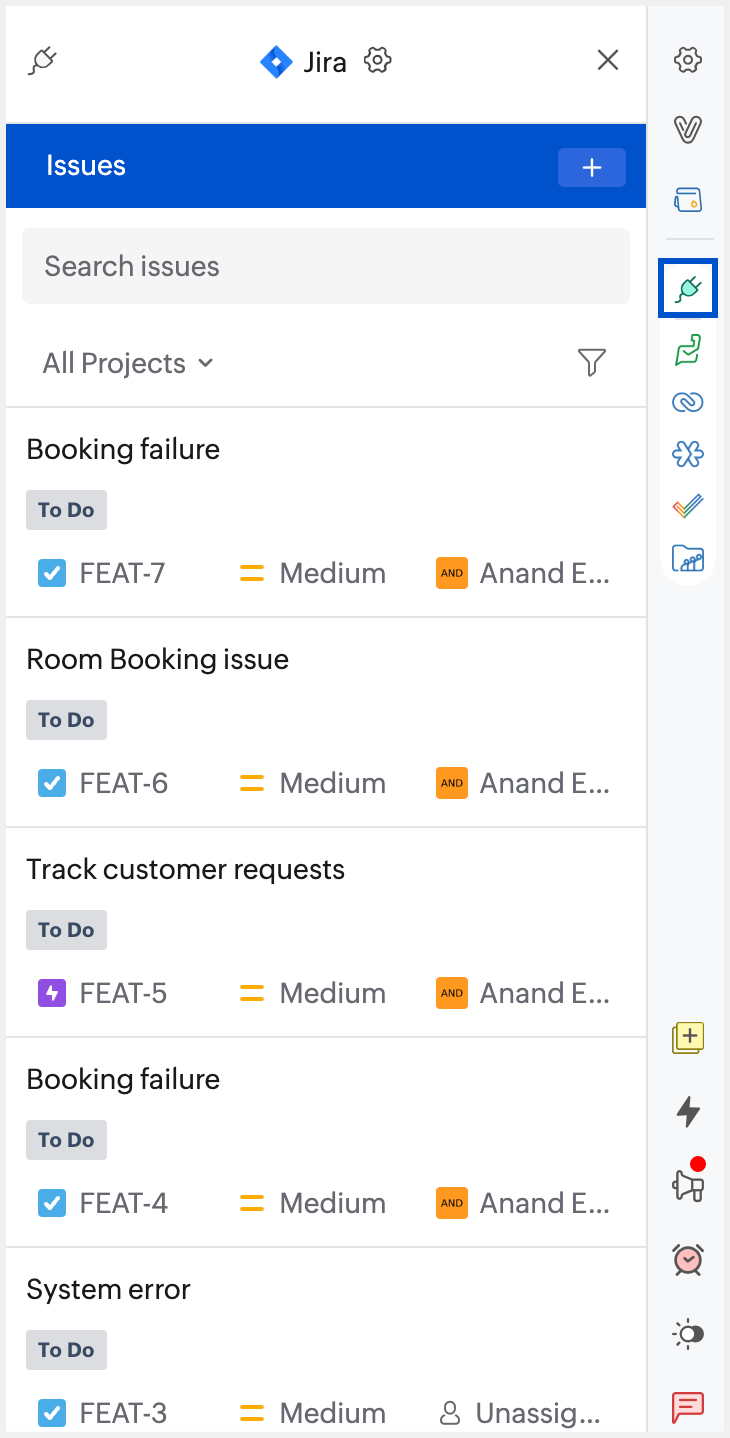
Task: Click the lightning bolt shortcuts icon
Action: (x=688, y=1111)
